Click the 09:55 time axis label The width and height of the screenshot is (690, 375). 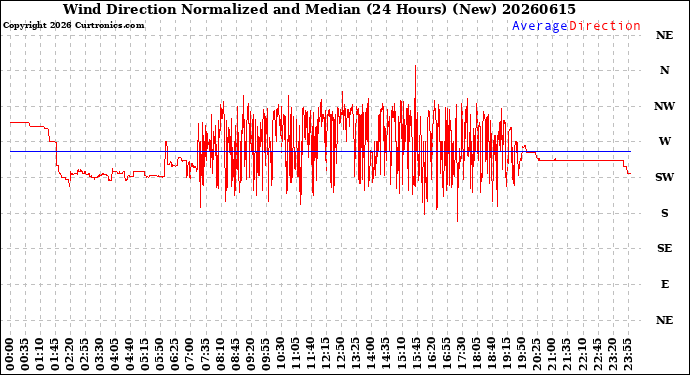point(266,355)
